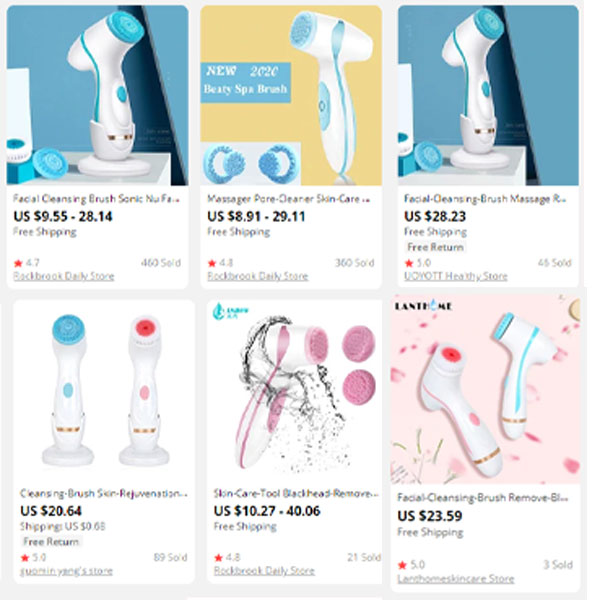Open the Facial-Cleansing-Brush Massage title link

pyautogui.click(x=486, y=199)
